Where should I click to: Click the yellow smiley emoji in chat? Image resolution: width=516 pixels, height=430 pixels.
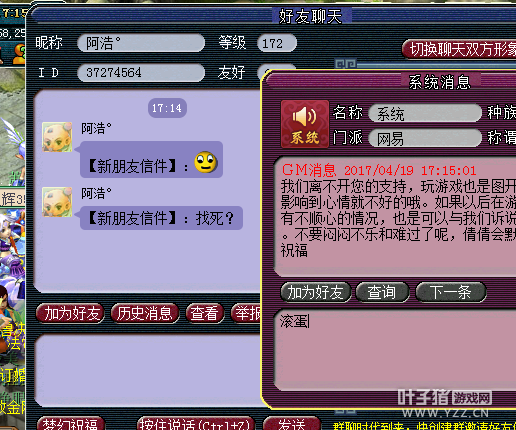point(206,162)
